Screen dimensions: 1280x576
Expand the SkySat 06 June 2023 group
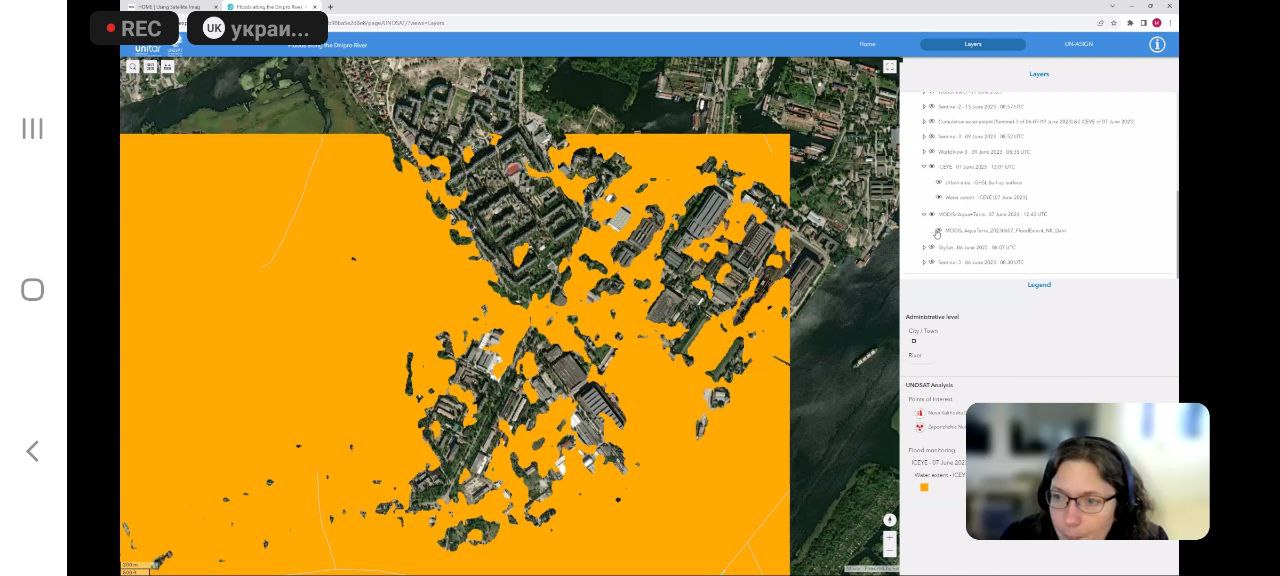[x=924, y=247]
